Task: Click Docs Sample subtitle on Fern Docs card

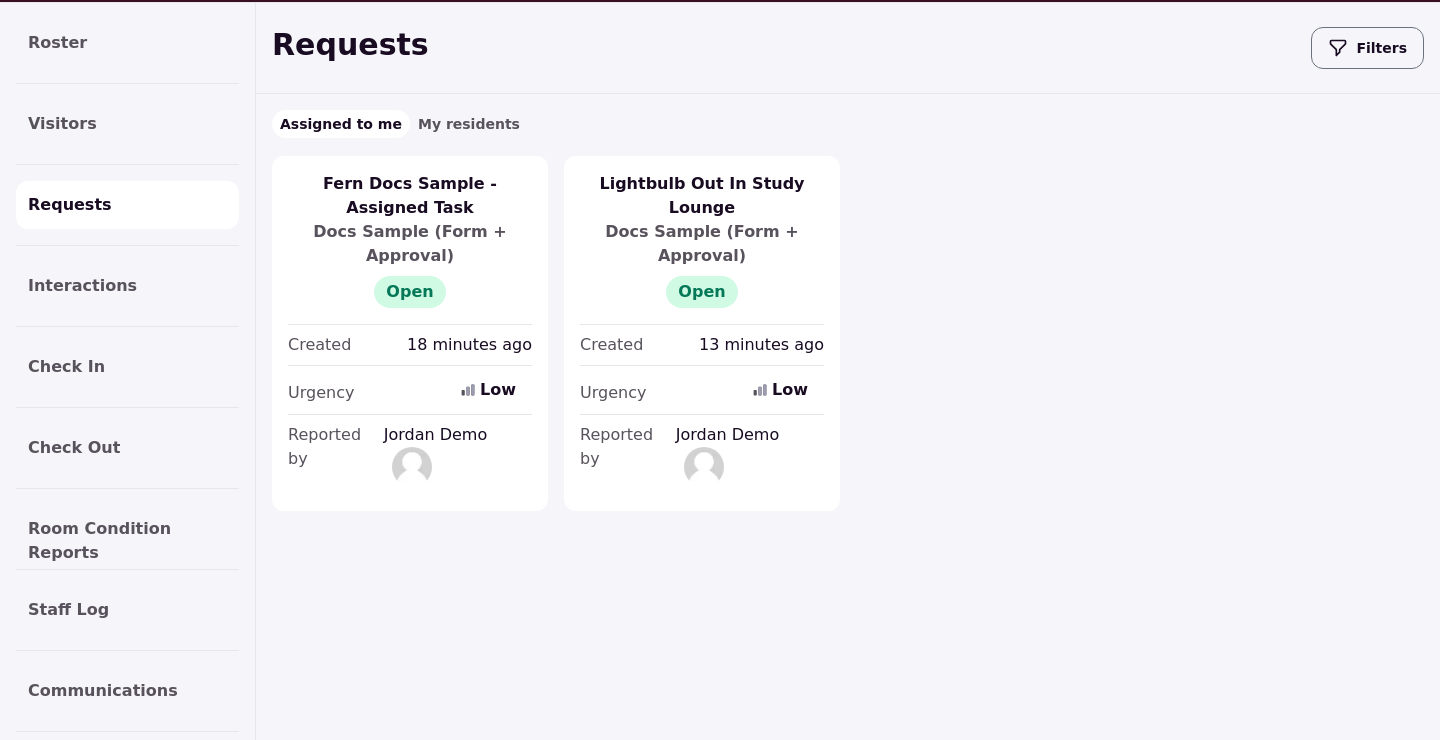Action: pyautogui.click(x=410, y=243)
